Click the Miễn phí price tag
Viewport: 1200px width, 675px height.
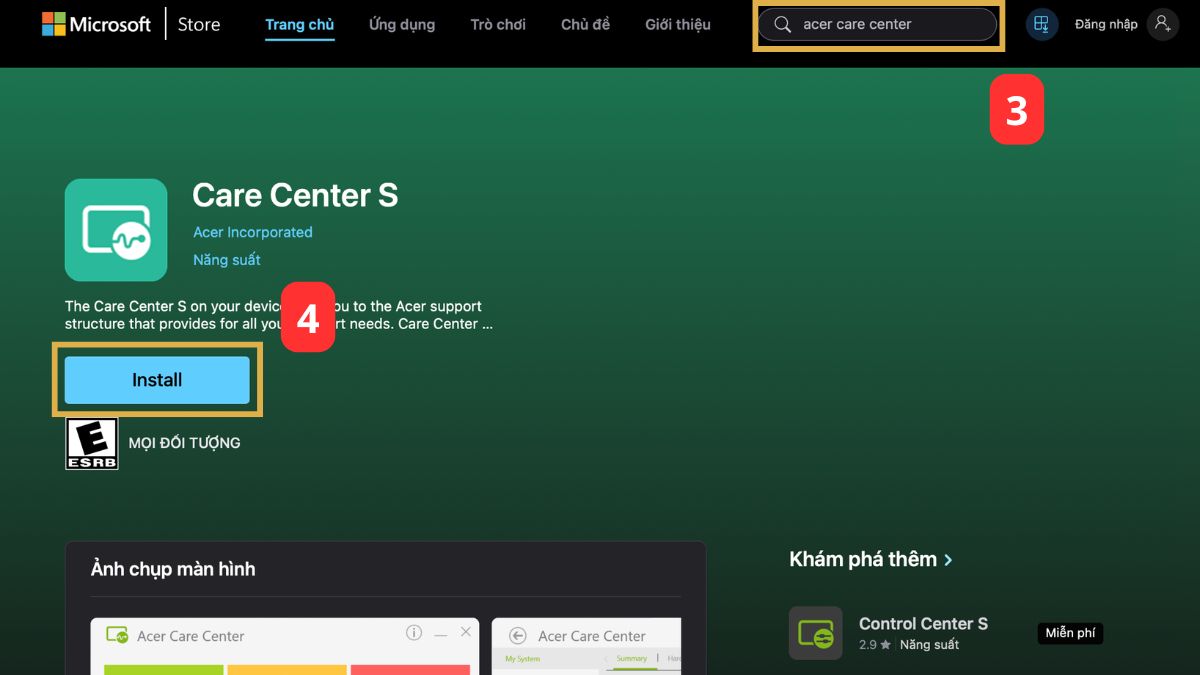[1070, 633]
